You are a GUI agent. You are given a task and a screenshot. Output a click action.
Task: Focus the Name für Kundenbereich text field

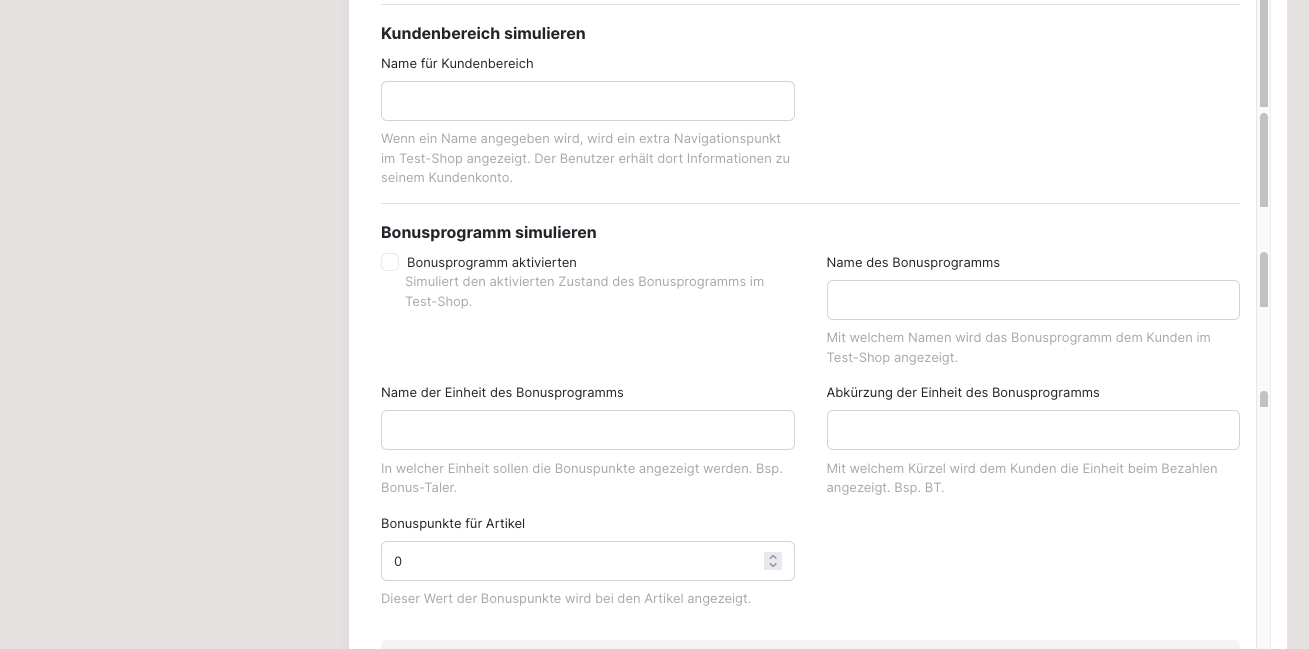point(587,101)
